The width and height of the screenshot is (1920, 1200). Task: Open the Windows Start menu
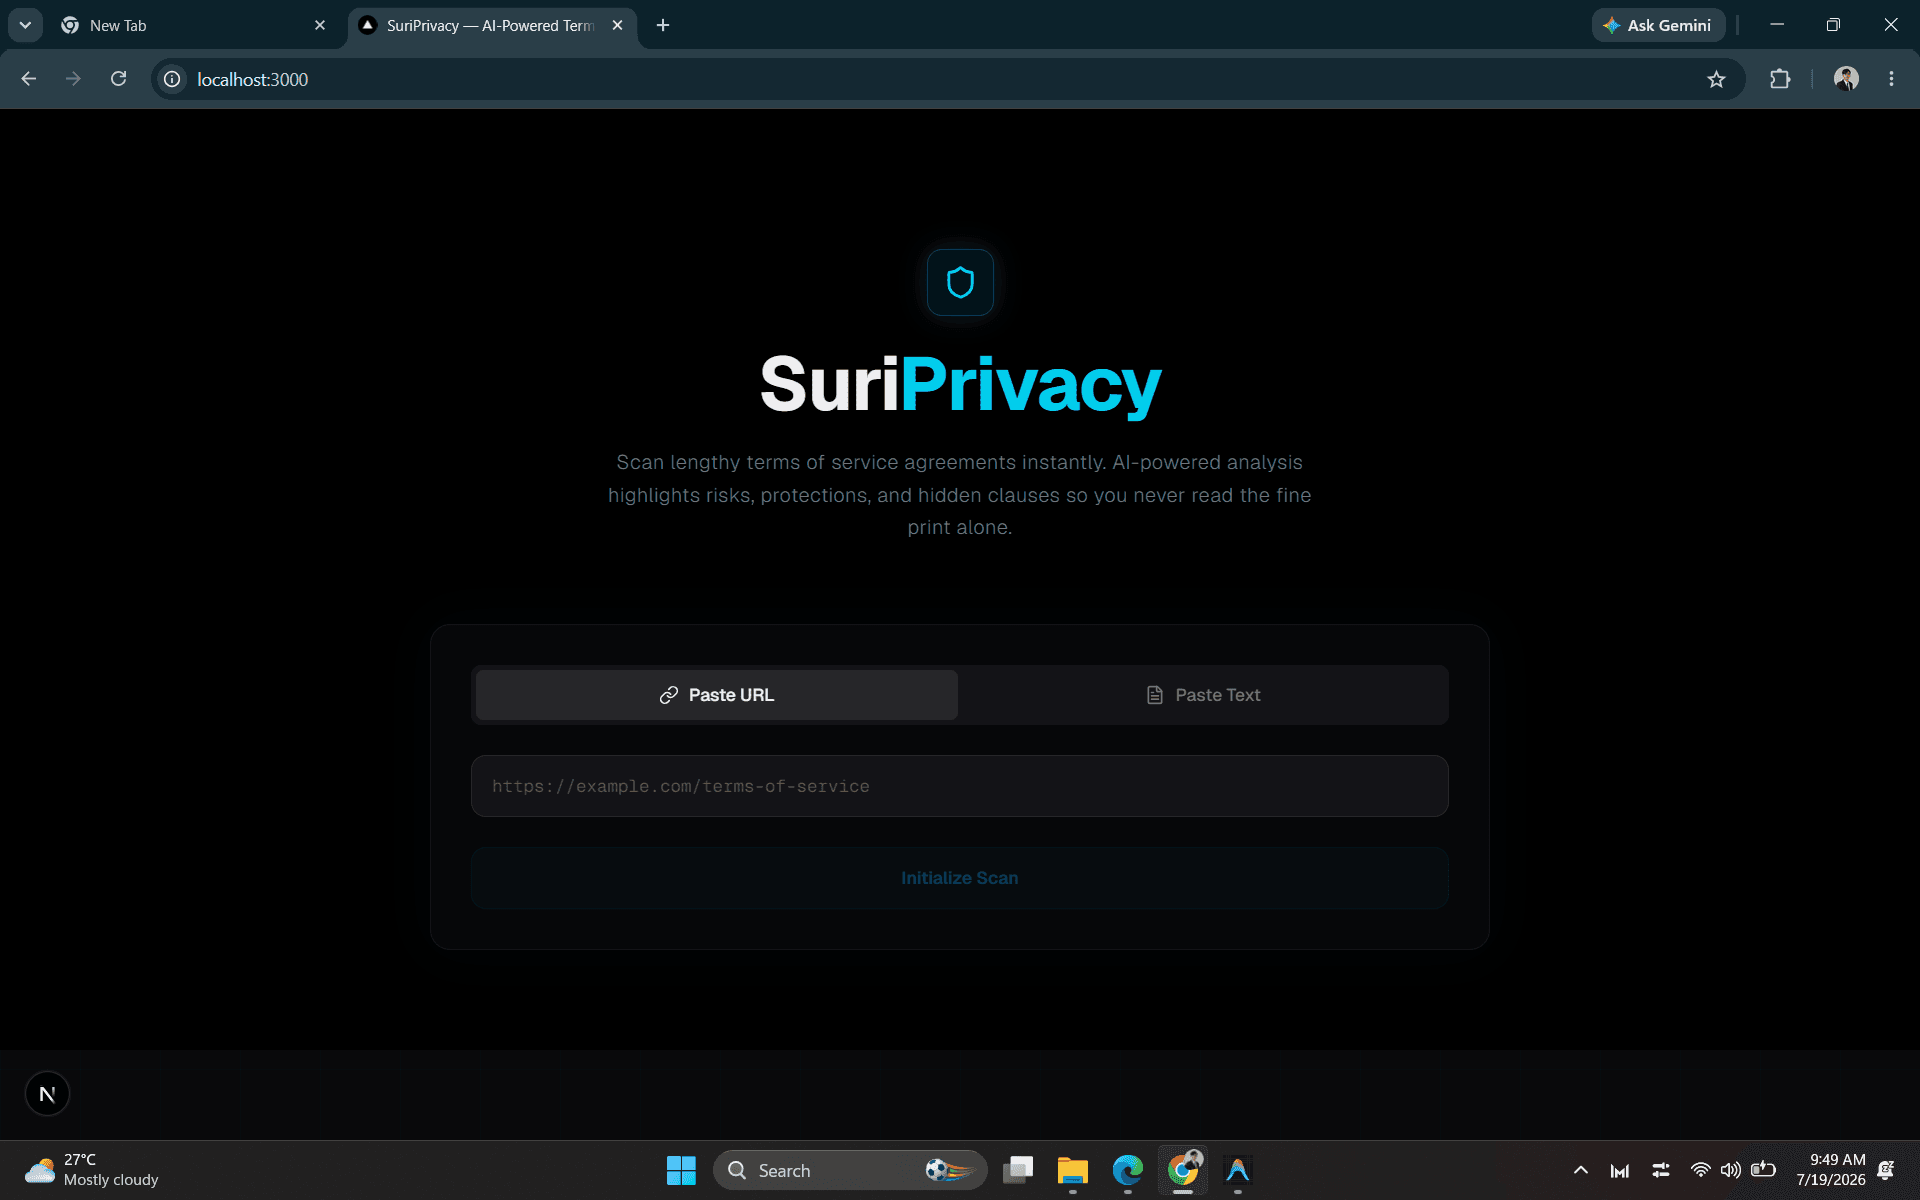point(681,1170)
